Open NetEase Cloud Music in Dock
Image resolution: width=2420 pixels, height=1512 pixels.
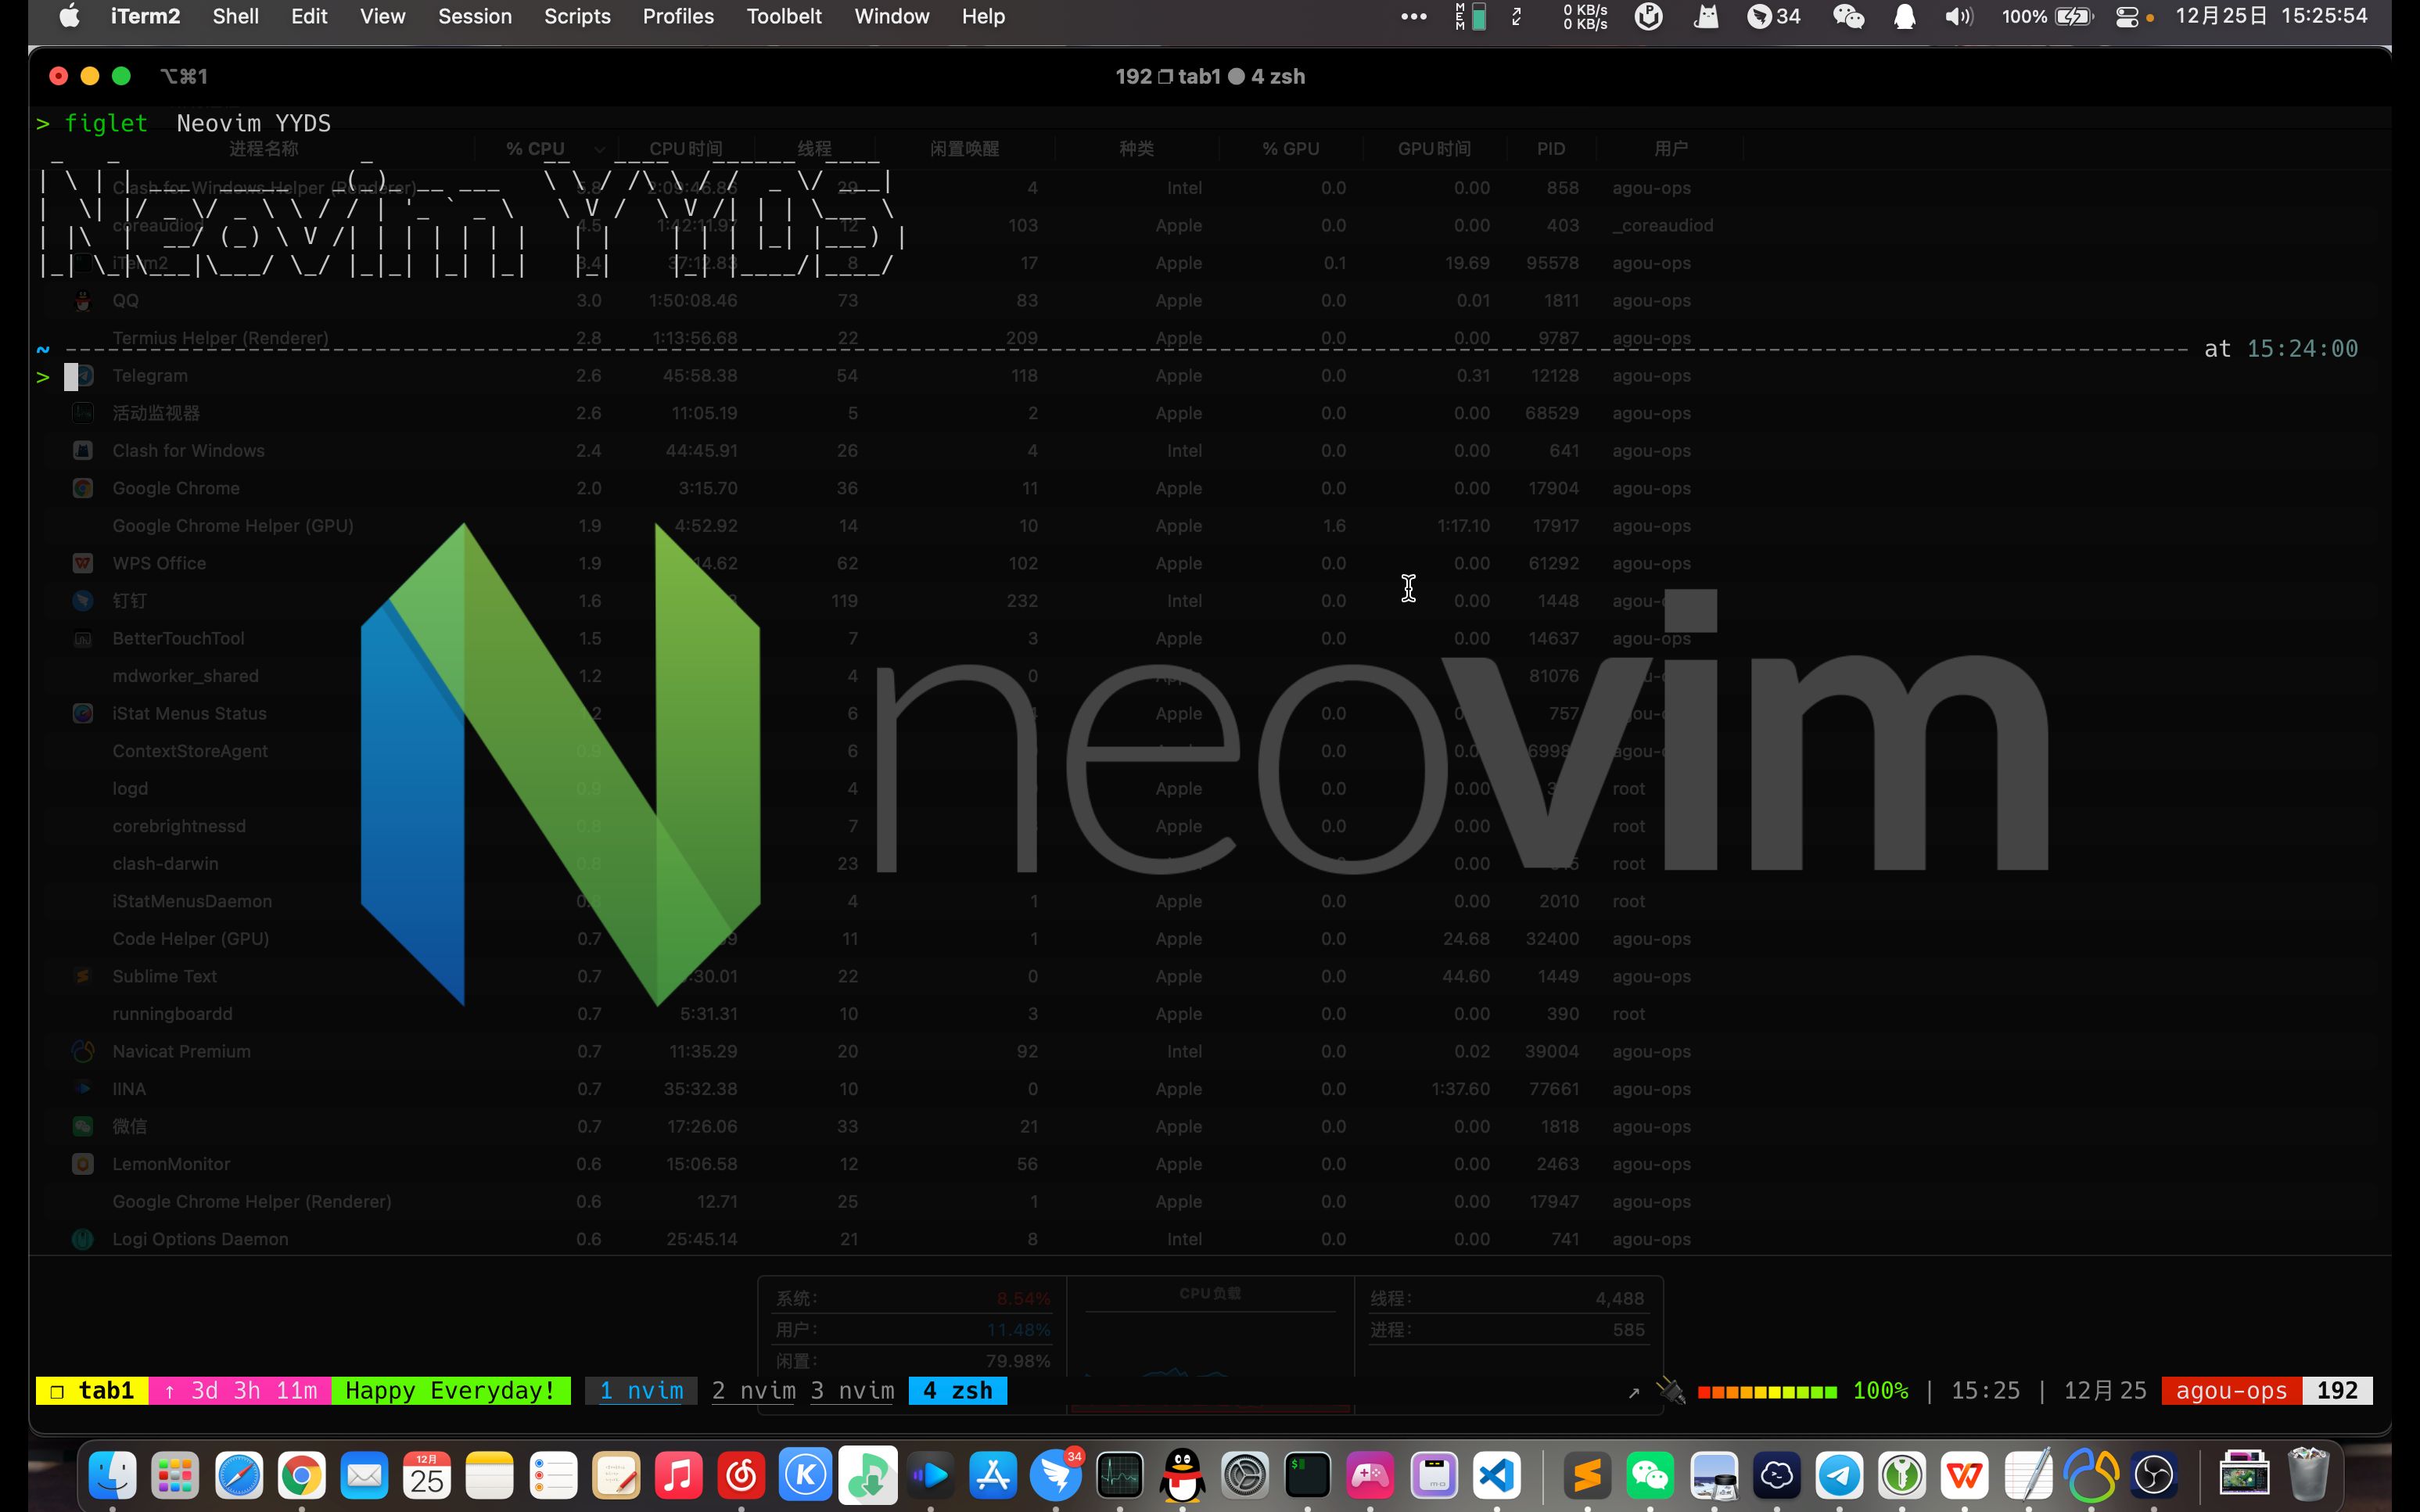tap(741, 1475)
